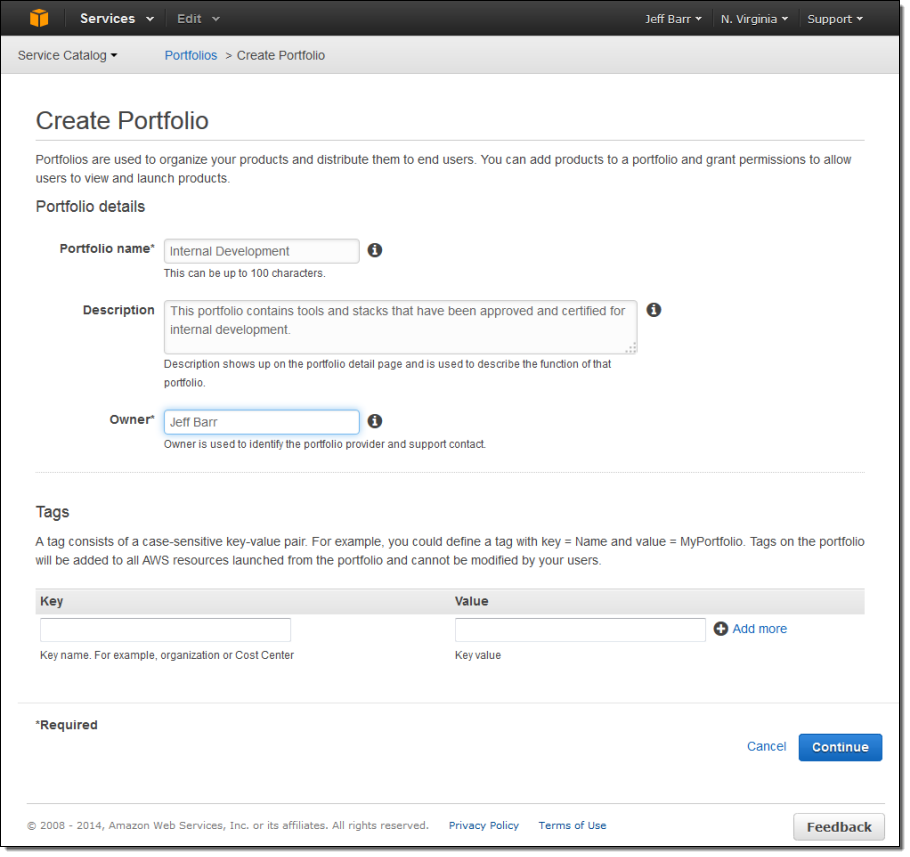Focus the tag Key input field

coord(165,630)
